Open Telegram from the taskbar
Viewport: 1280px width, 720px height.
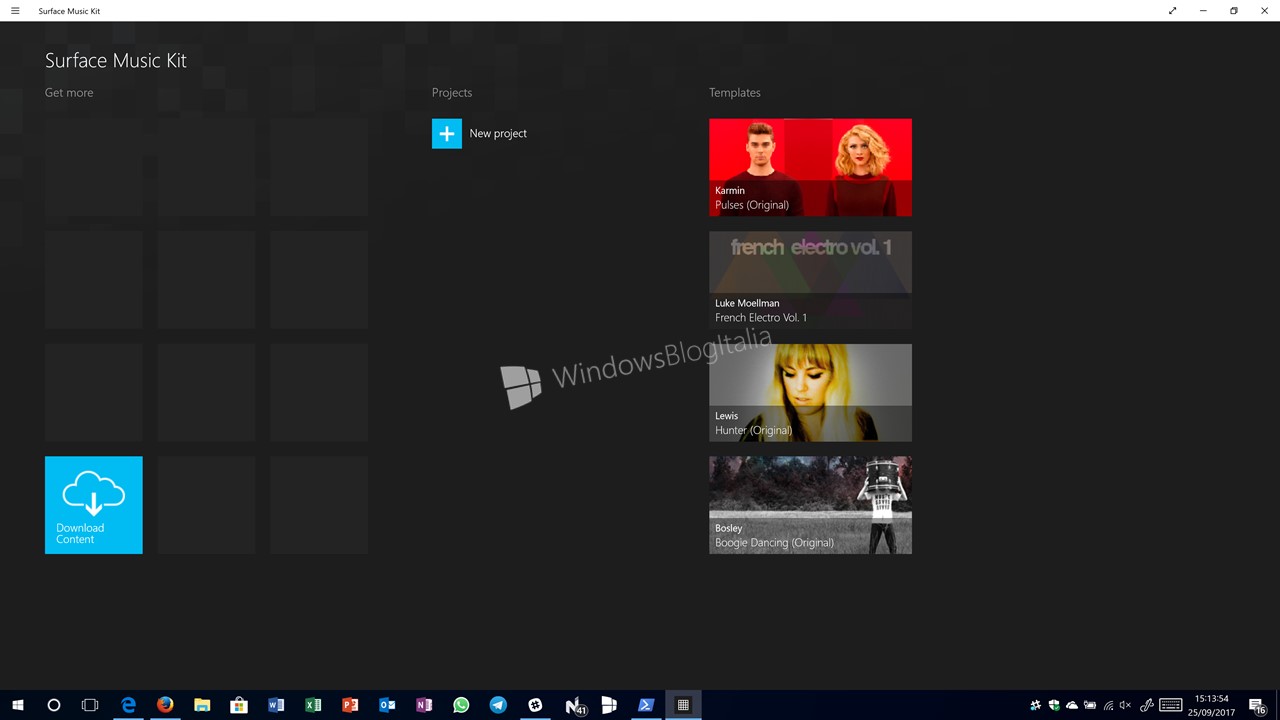498,705
